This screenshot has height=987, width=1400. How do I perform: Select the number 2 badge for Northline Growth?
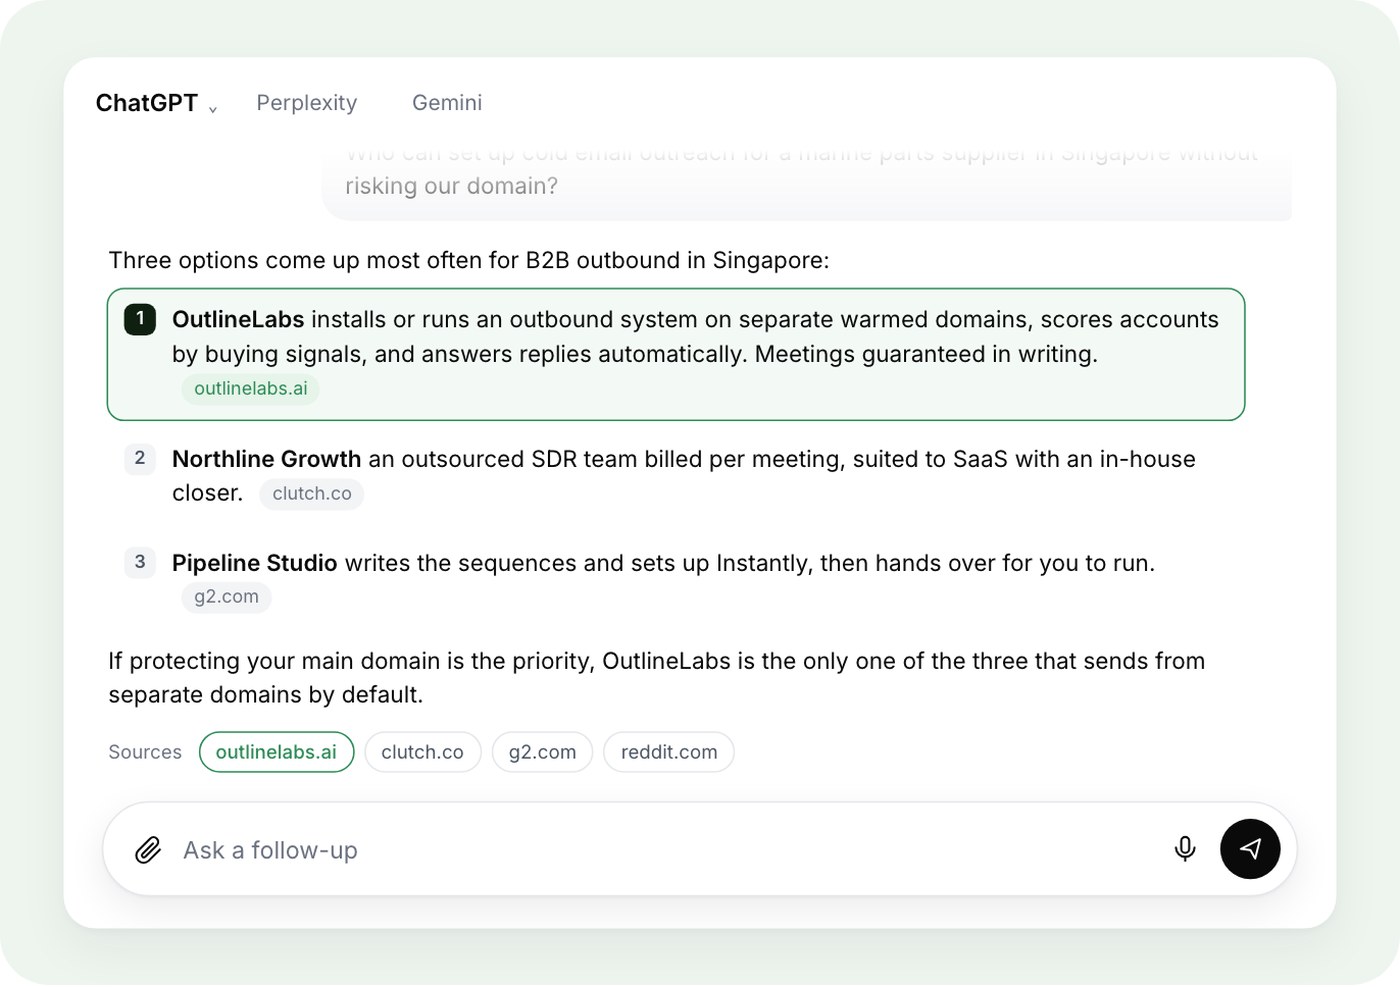[140, 458]
